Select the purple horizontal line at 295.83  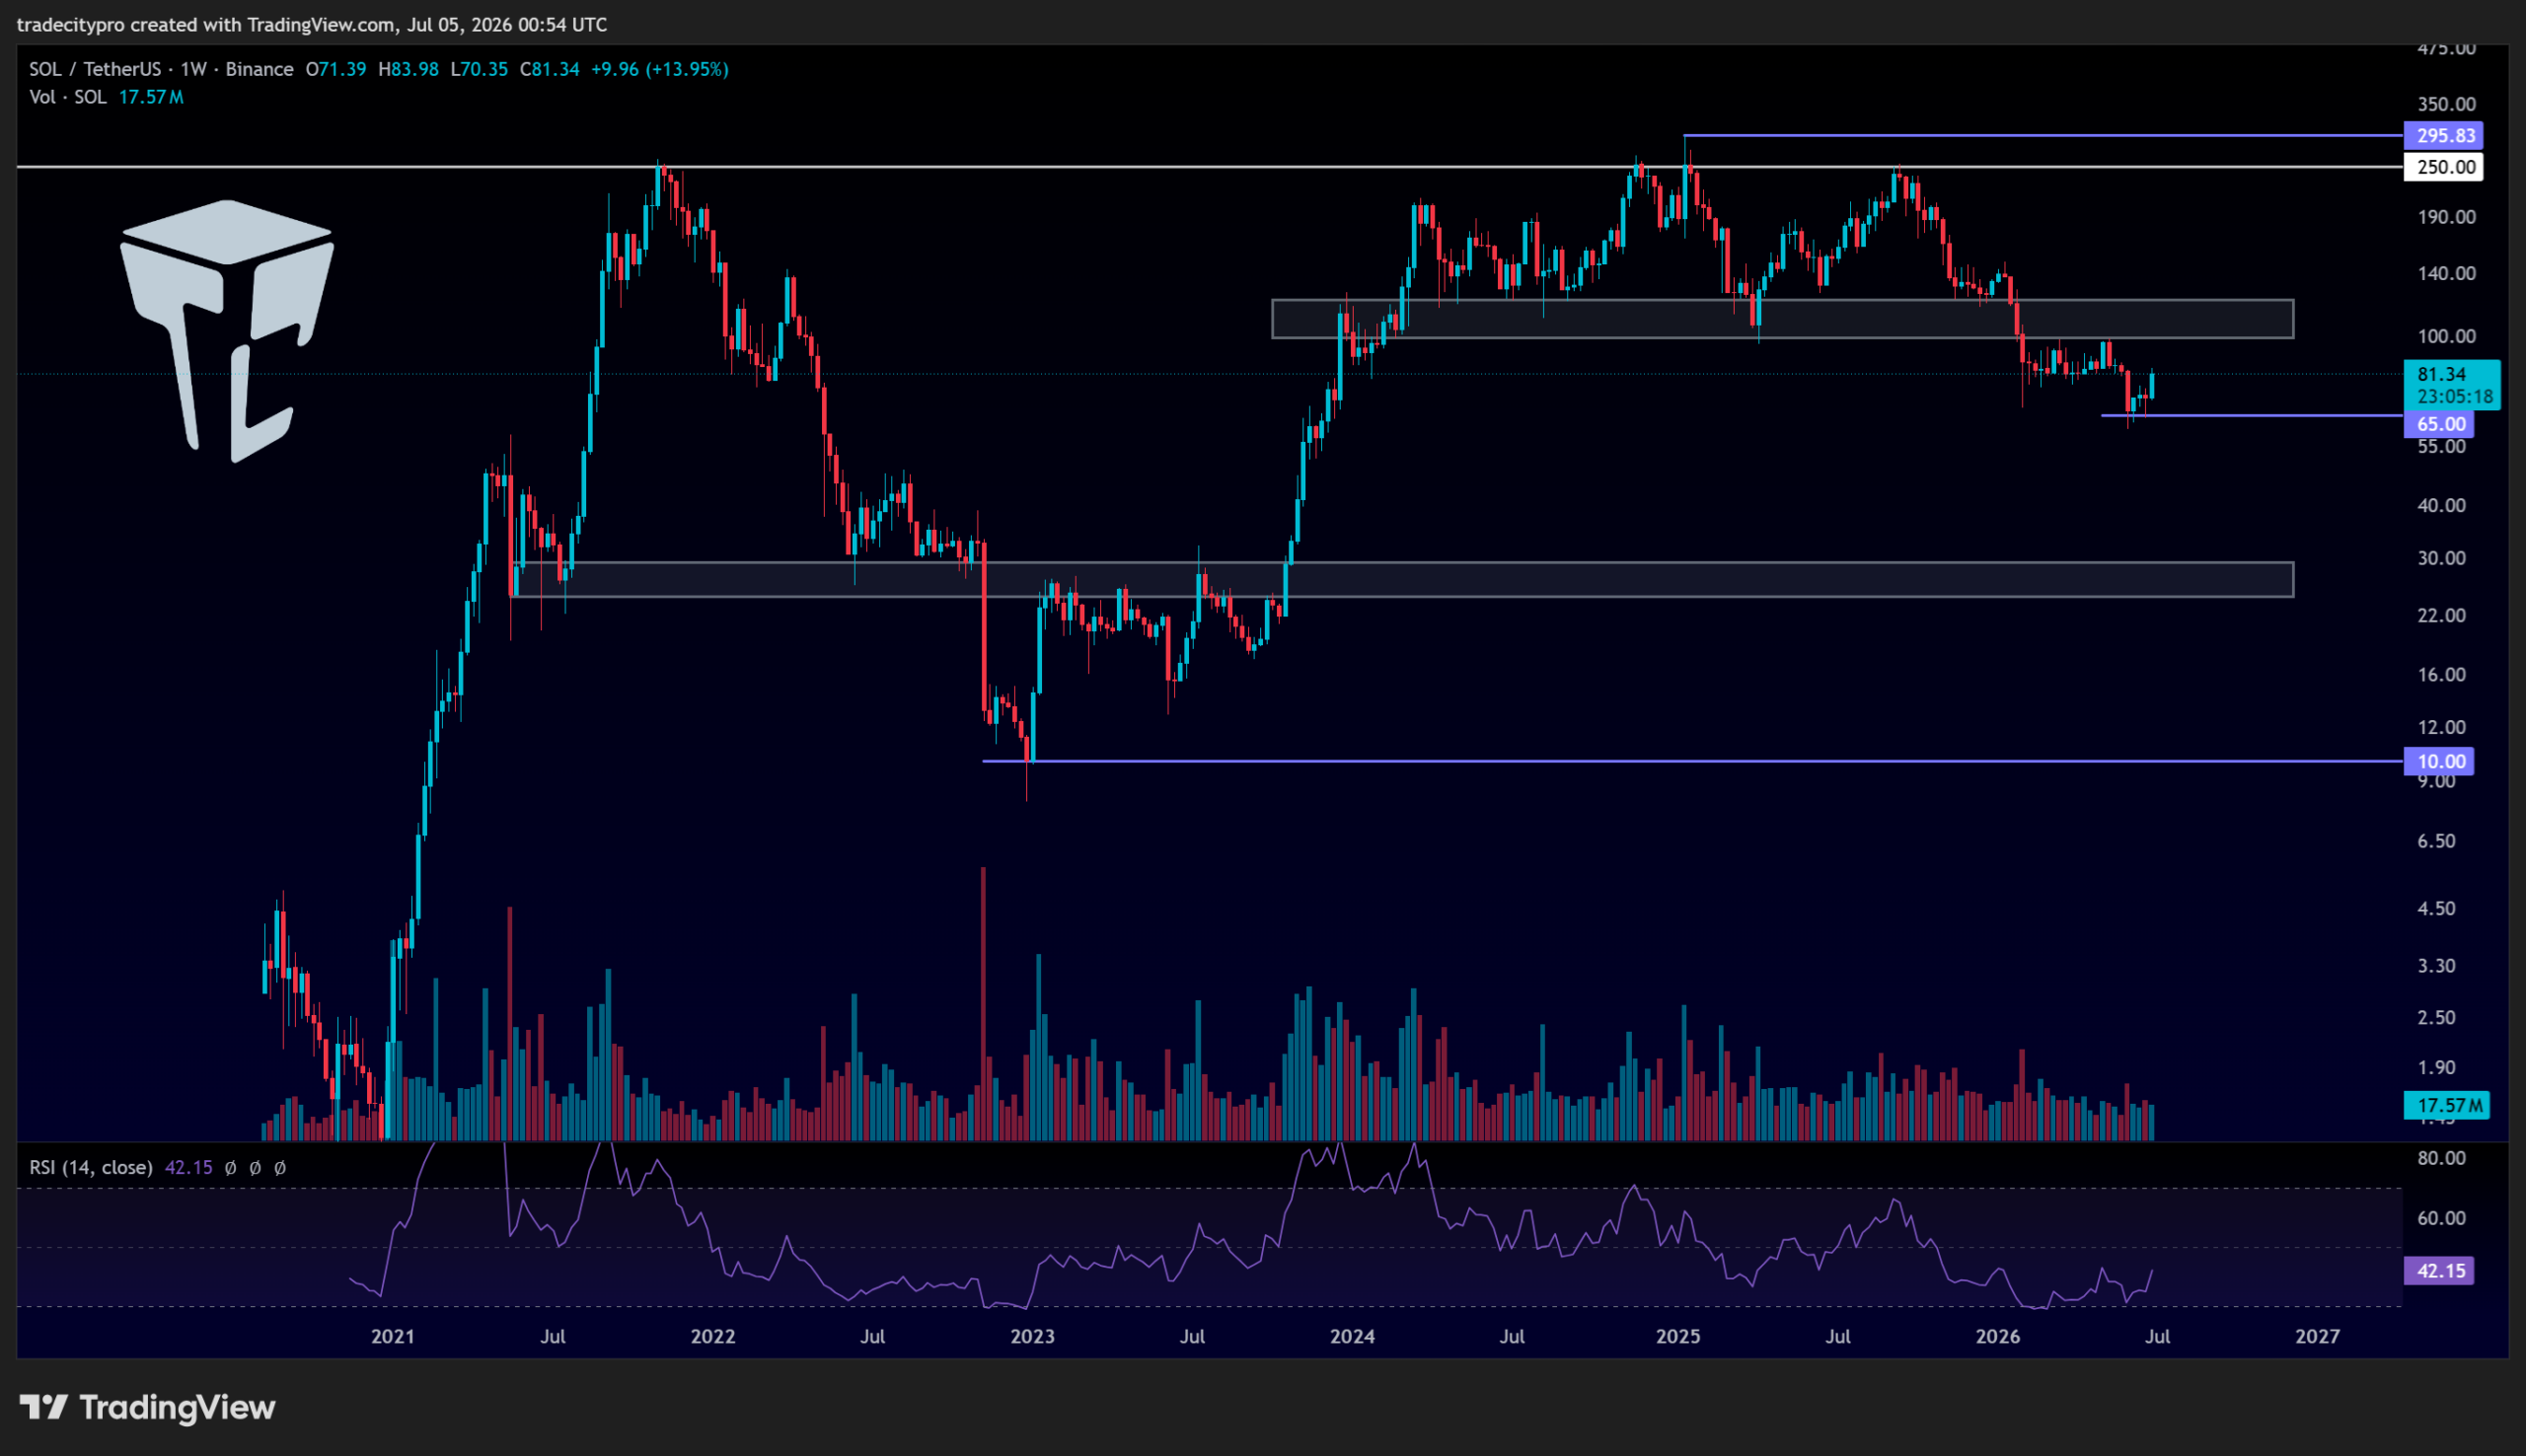pos(2043,135)
